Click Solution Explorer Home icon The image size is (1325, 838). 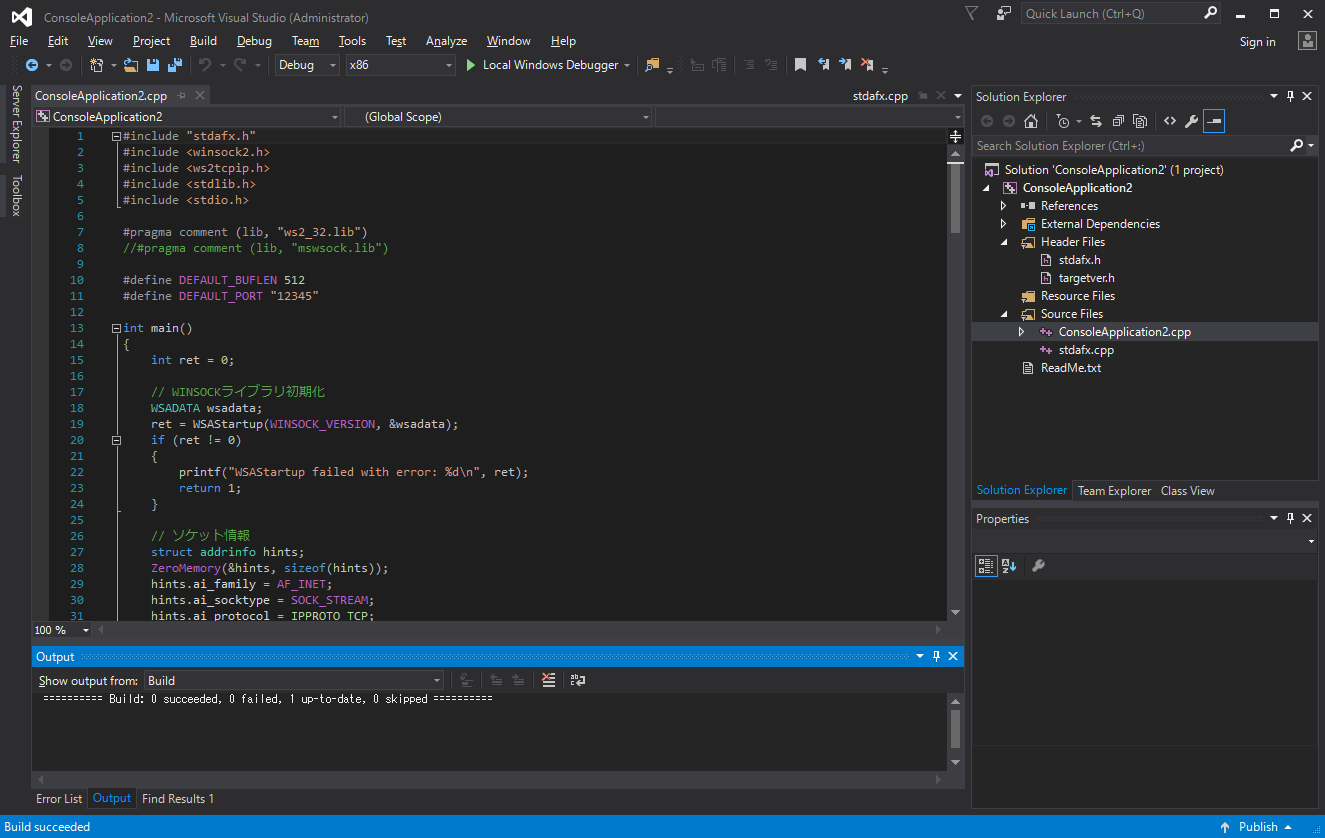click(1031, 121)
